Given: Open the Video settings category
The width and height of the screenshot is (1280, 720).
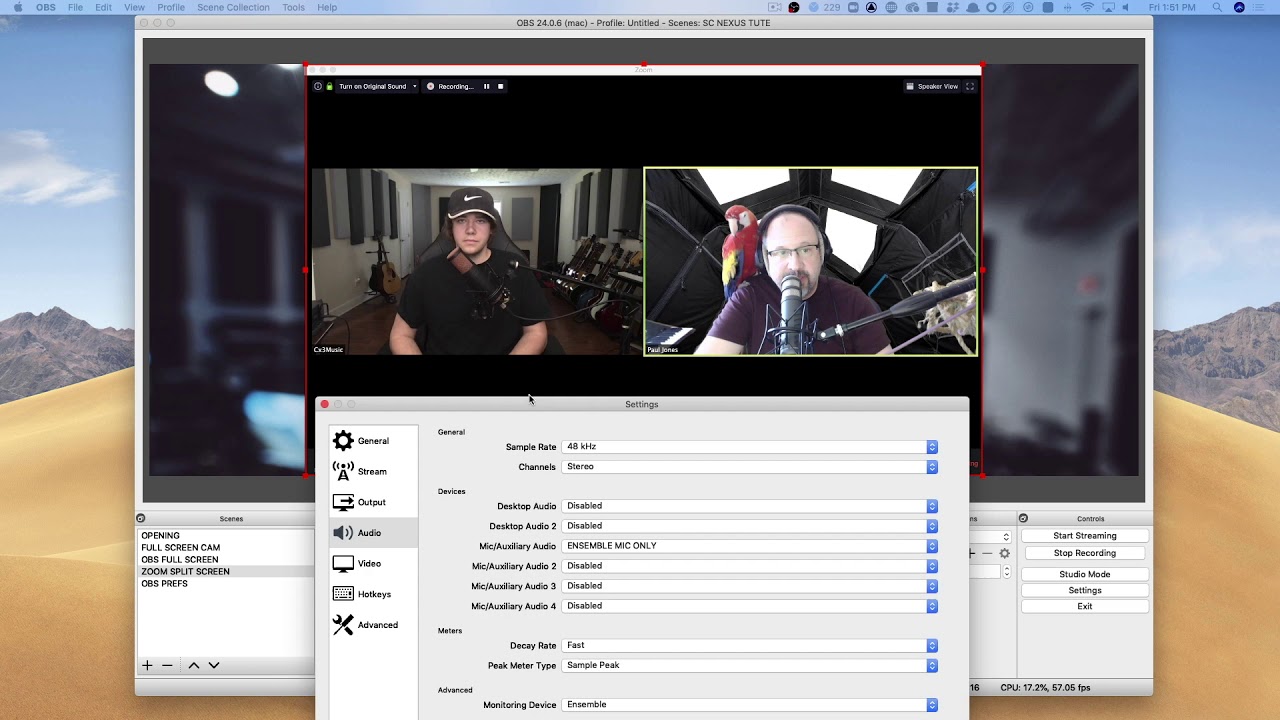Looking at the screenshot, I should point(373,564).
